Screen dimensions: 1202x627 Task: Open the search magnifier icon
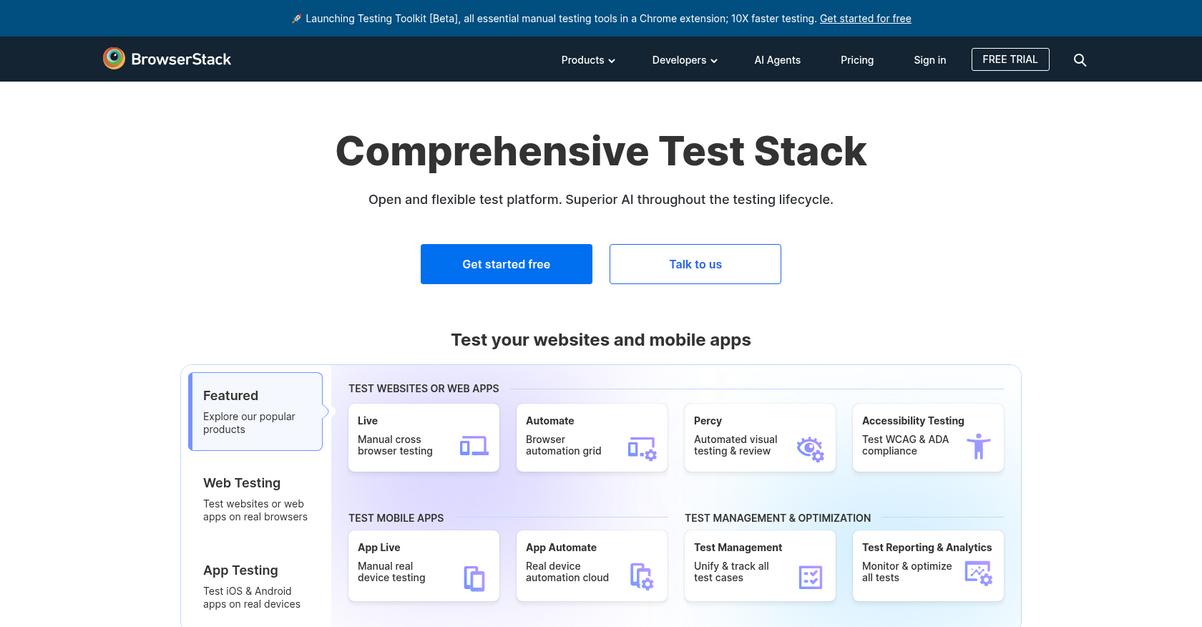(x=1080, y=60)
